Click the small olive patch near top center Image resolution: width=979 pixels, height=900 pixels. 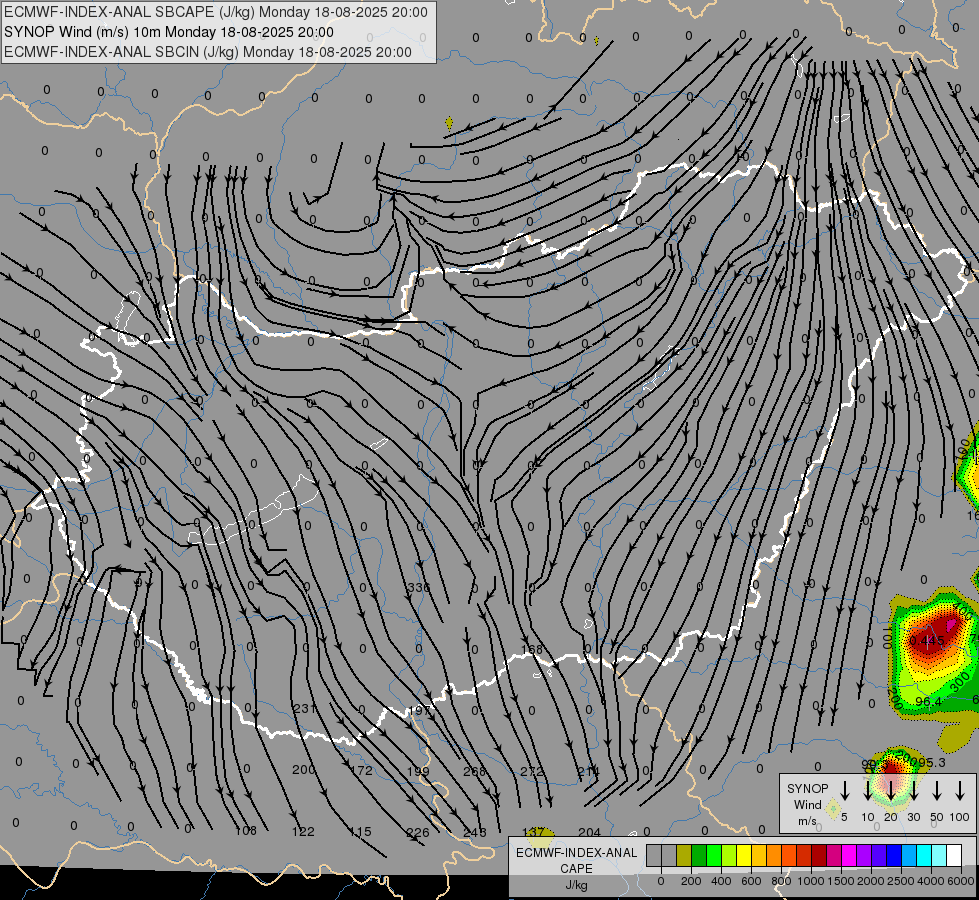(x=449, y=123)
